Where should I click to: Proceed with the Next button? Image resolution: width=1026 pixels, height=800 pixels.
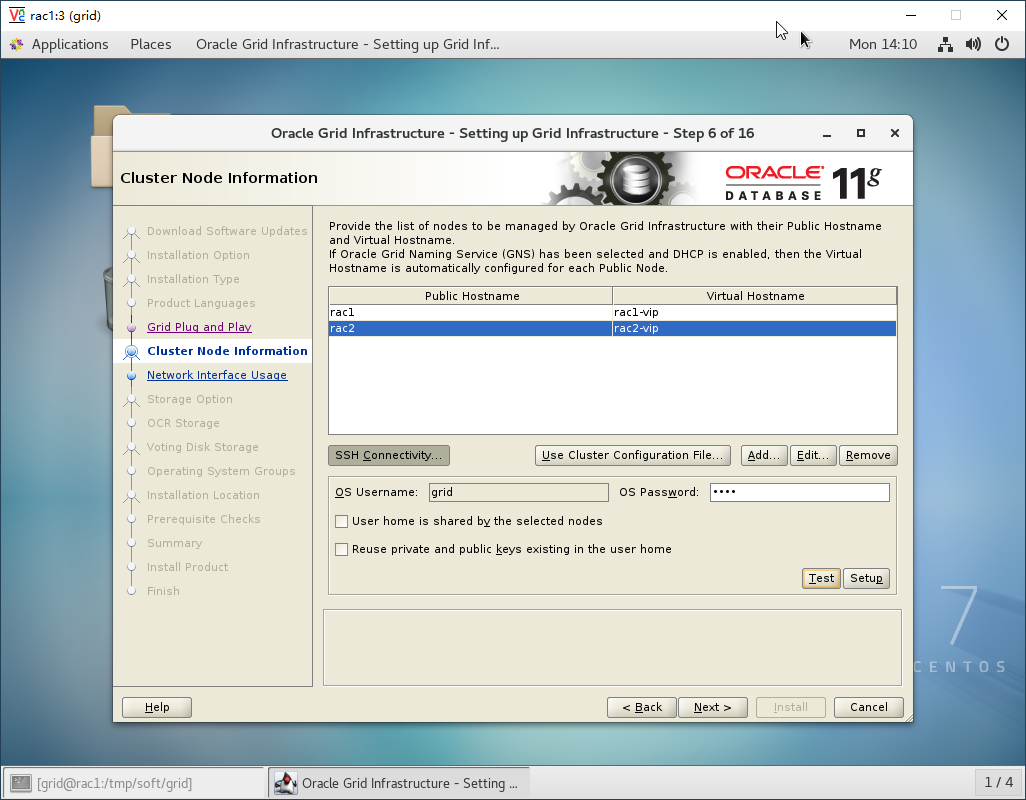[713, 707]
